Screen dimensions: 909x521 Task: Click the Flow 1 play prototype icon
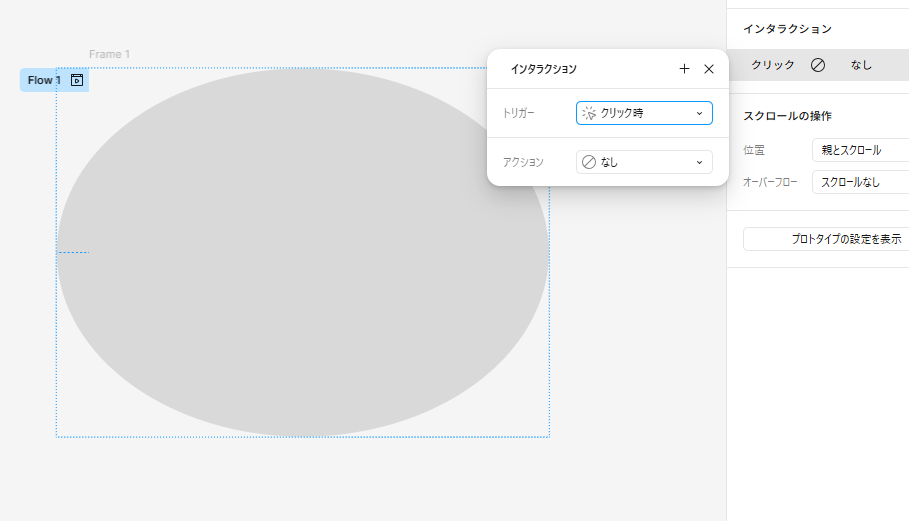(77, 80)
